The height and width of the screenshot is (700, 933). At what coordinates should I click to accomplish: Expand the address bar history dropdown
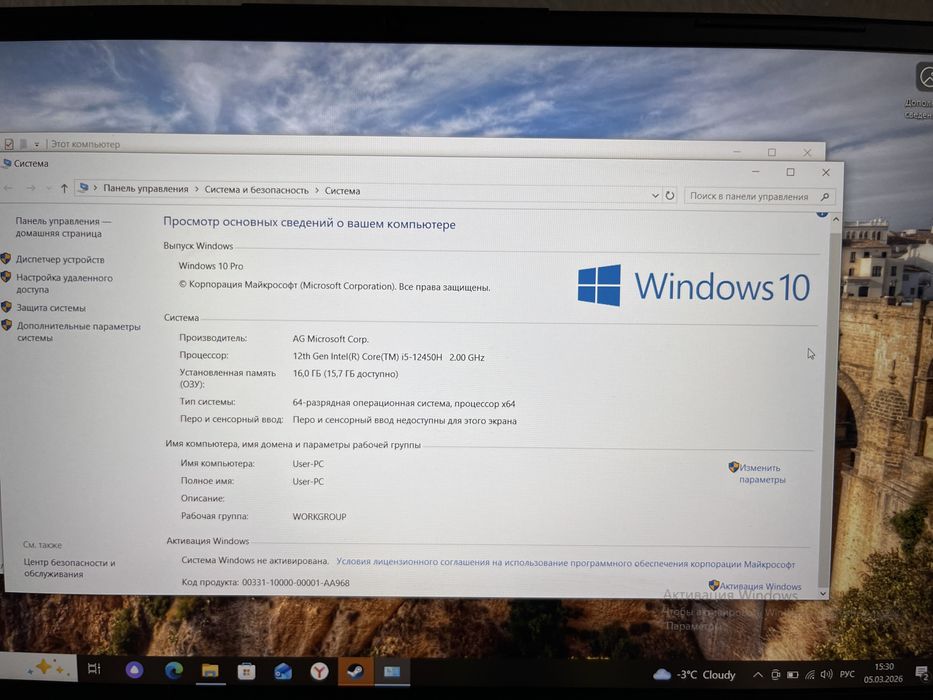coord(655,195)
